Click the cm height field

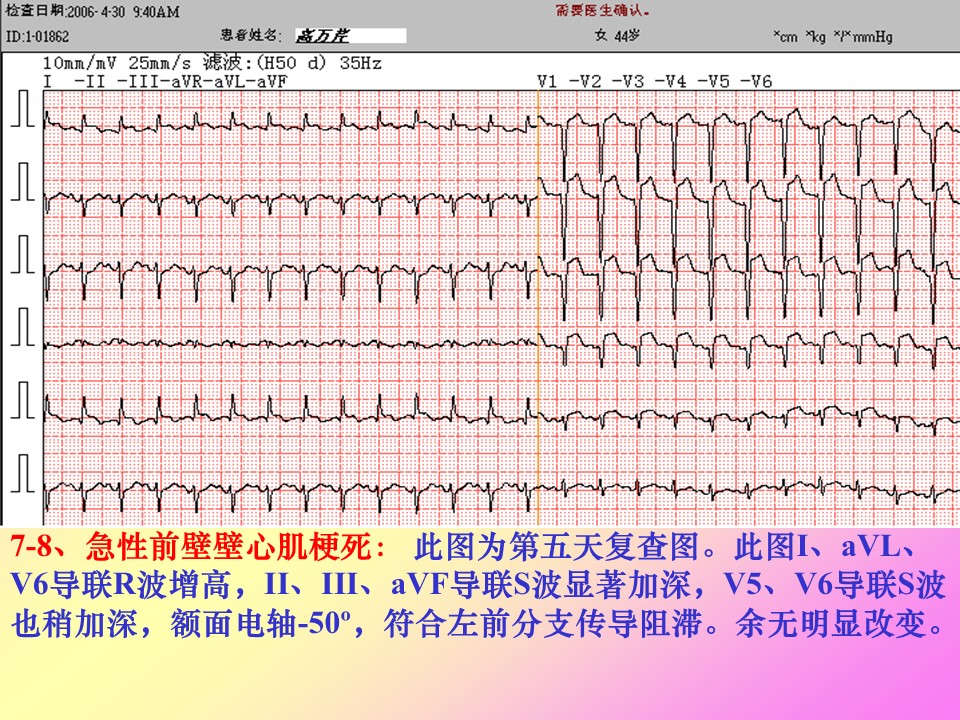coord(785,37)
